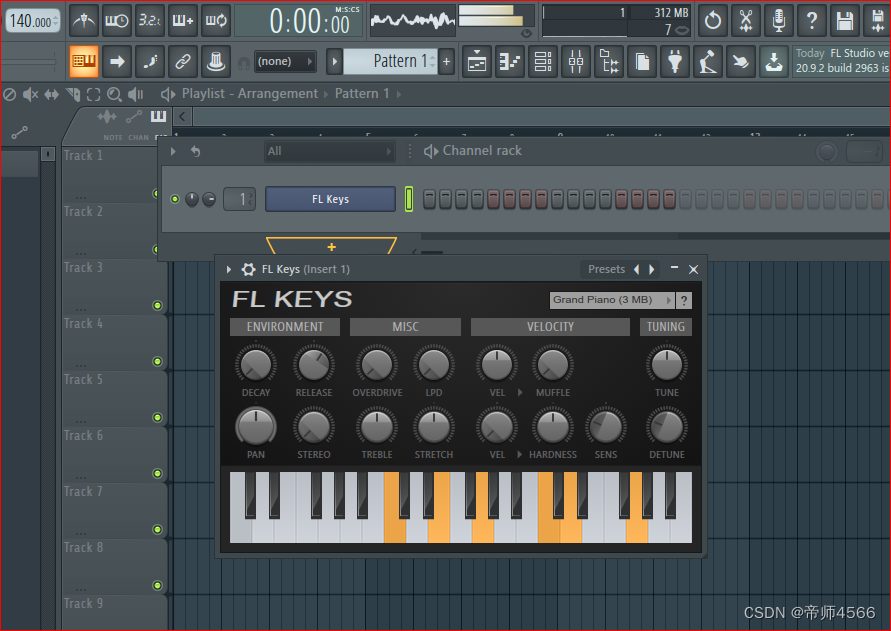Click the download content library icon

pyautogui.click(x=773, y=61)
